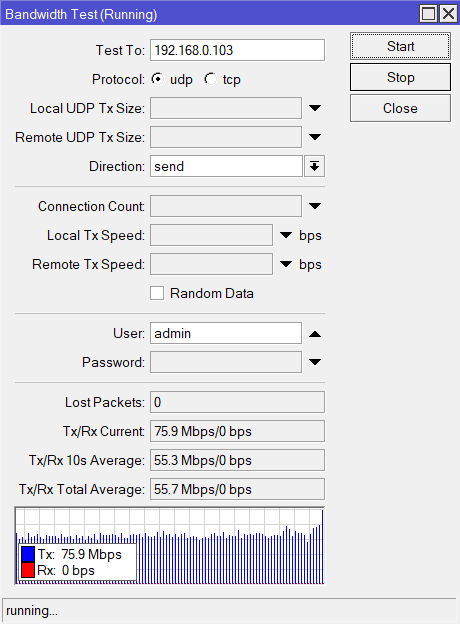The width and height of the screenshot is (460, 624).
Task: Stop the running bandwidth test
Action: pos(400,77)
